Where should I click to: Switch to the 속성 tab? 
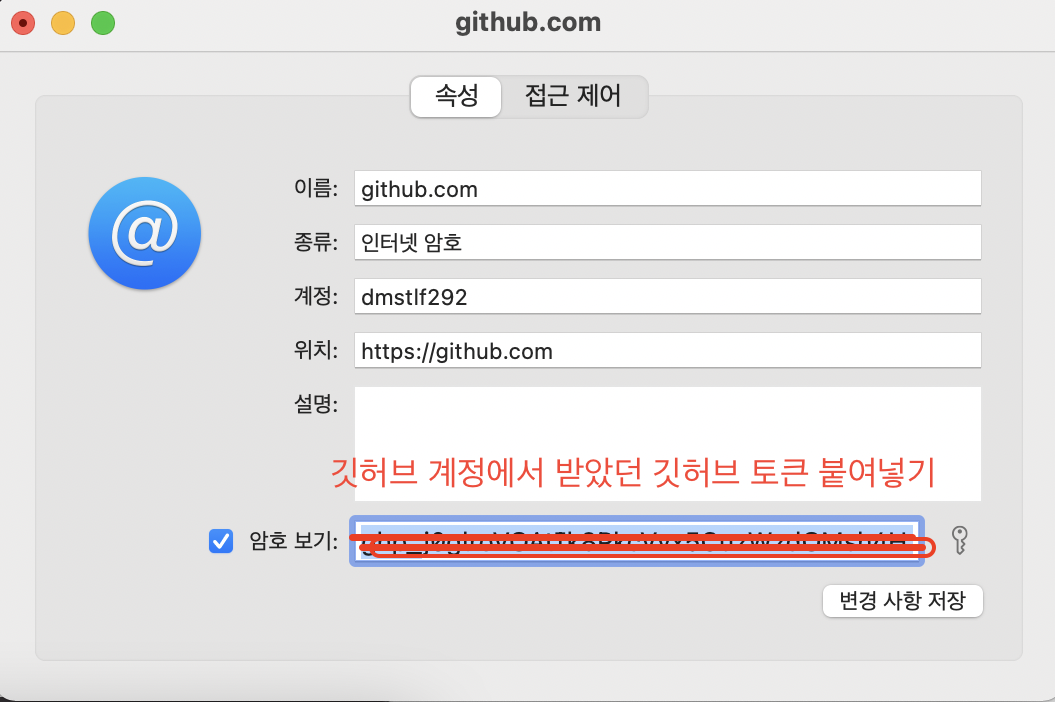456,96
